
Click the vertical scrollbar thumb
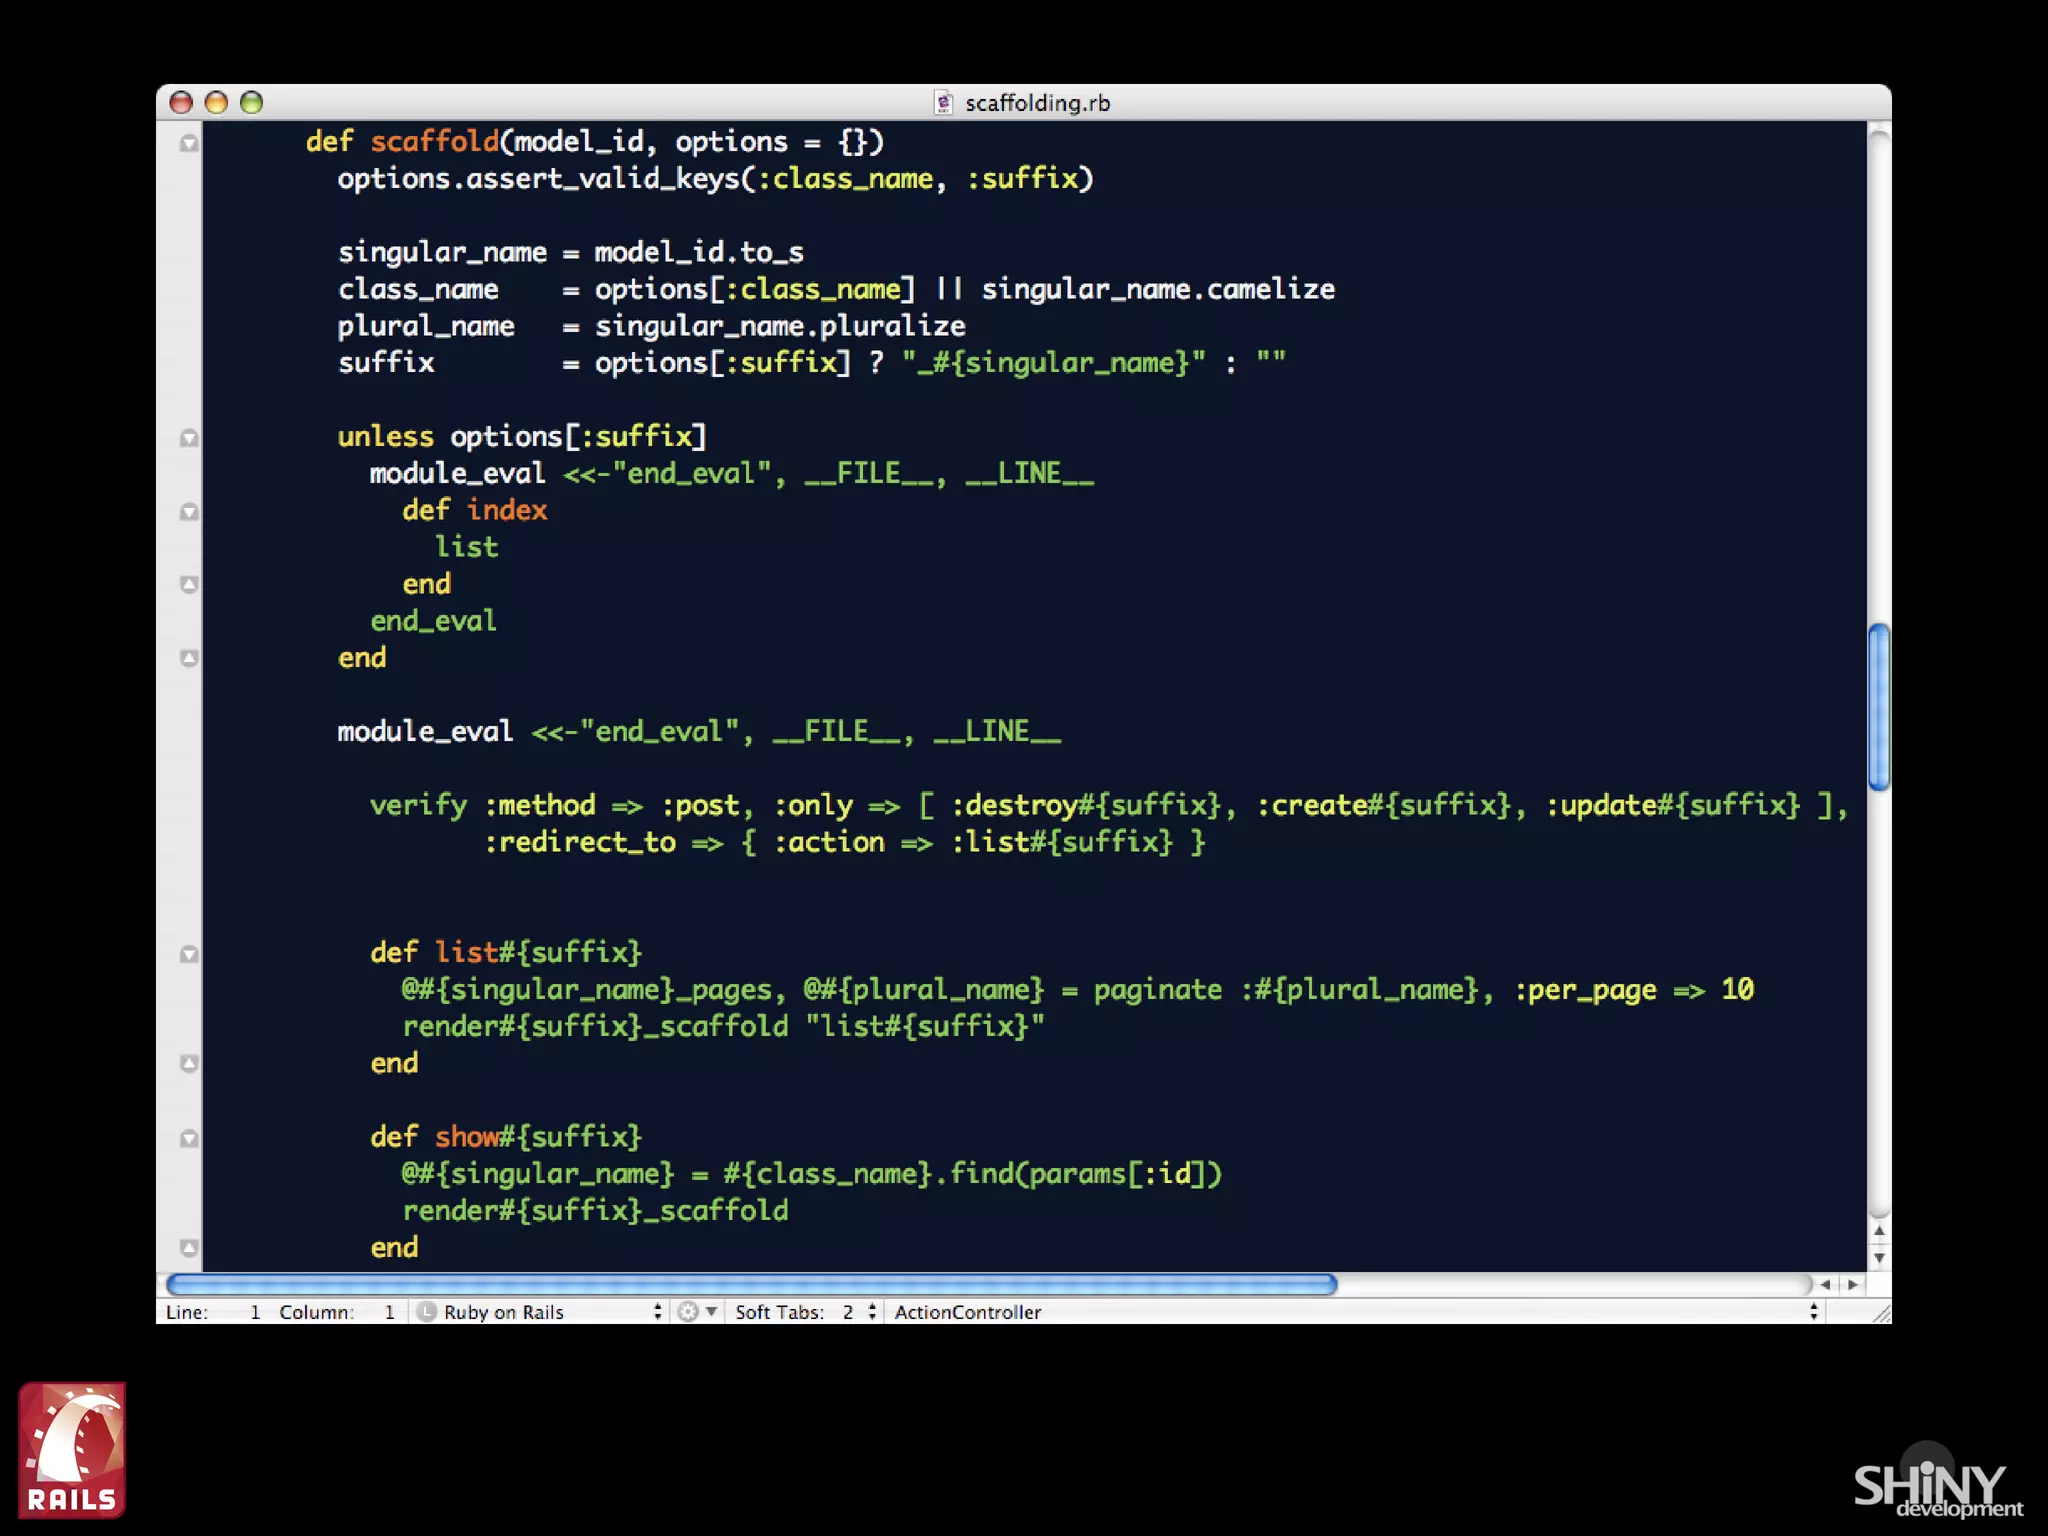[x=1878, y=706]
